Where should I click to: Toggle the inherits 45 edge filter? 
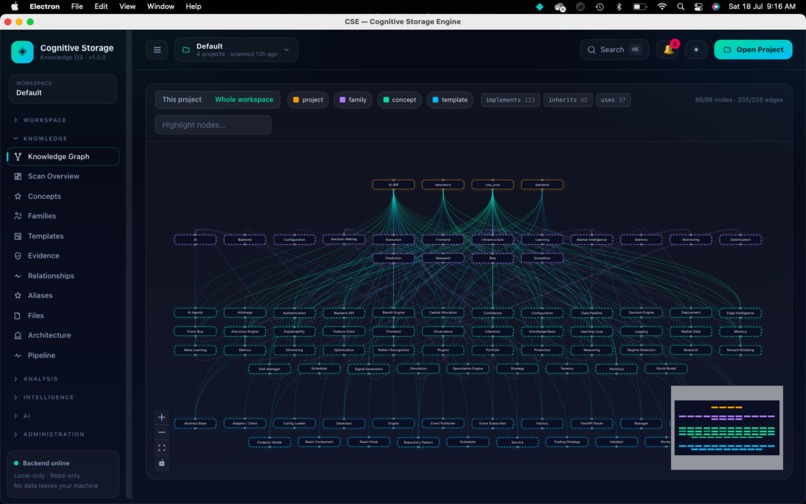point(568,100)
